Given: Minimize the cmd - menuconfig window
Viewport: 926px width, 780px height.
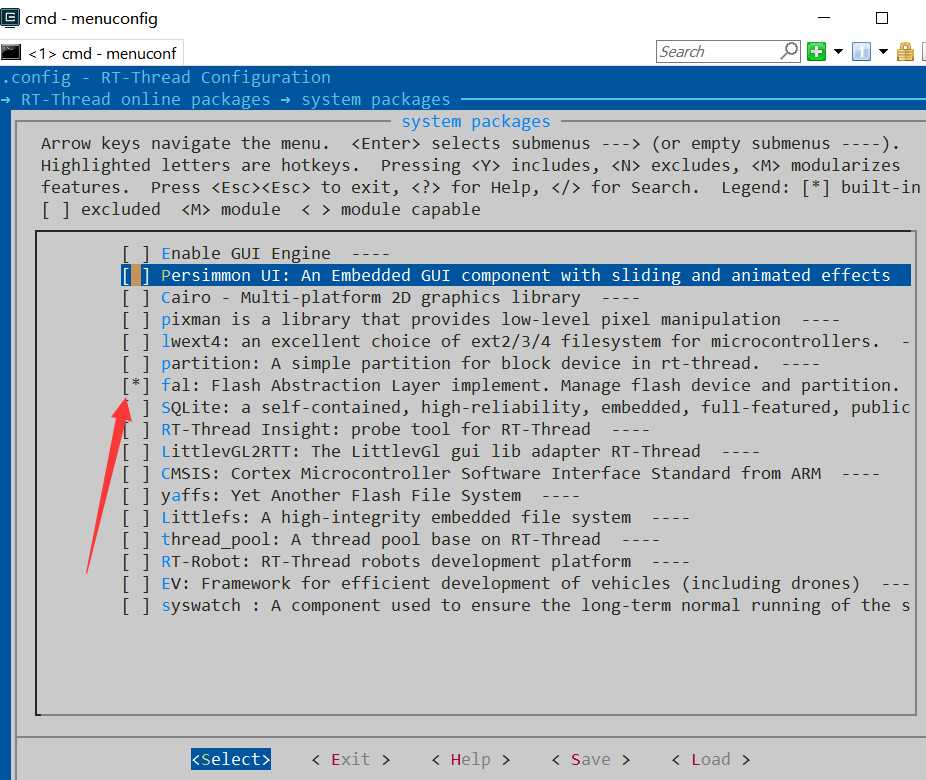Looking at the screenshot, I should tap(824, 18).
